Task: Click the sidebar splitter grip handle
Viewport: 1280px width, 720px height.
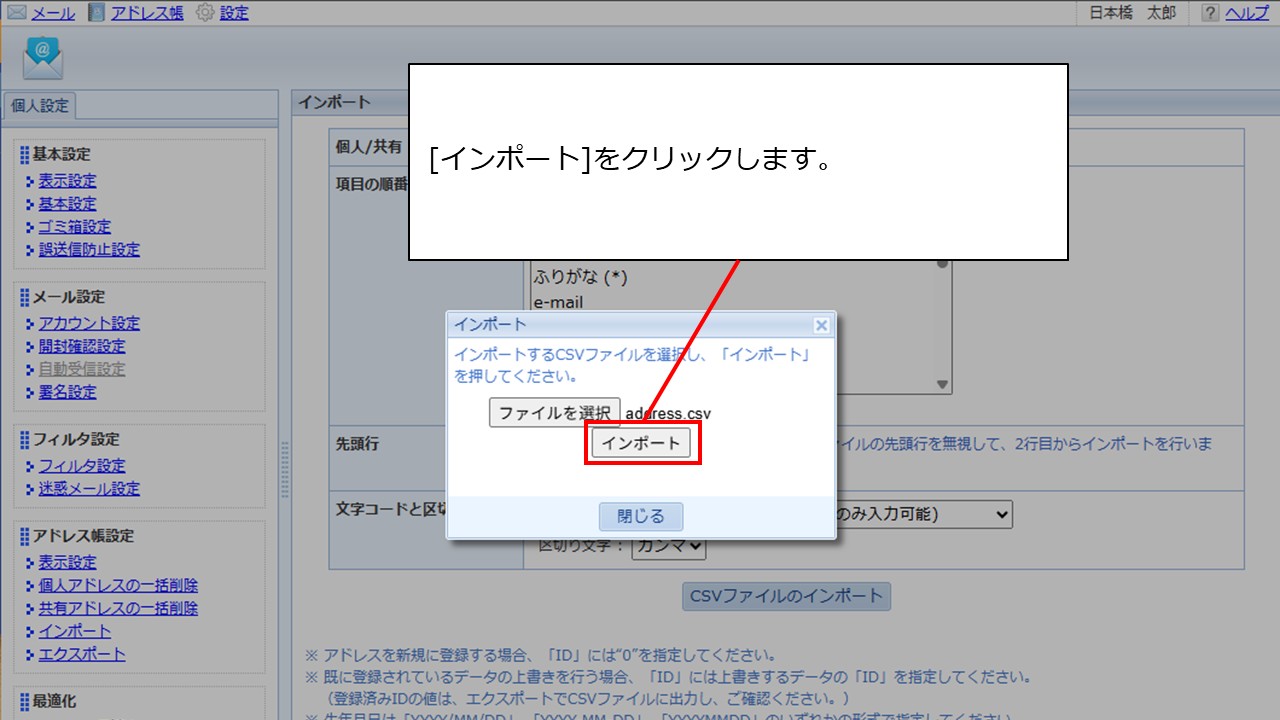Action: (285, 470)
